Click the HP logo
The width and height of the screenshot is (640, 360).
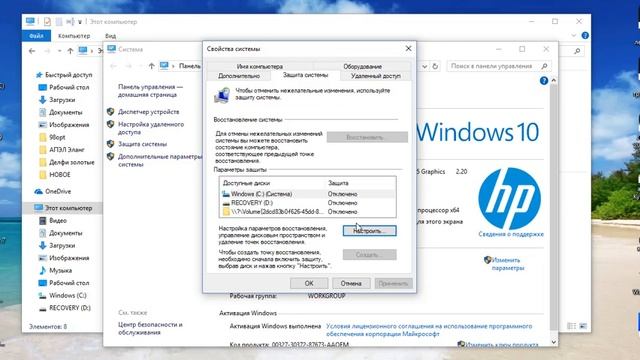pos(509,199)
